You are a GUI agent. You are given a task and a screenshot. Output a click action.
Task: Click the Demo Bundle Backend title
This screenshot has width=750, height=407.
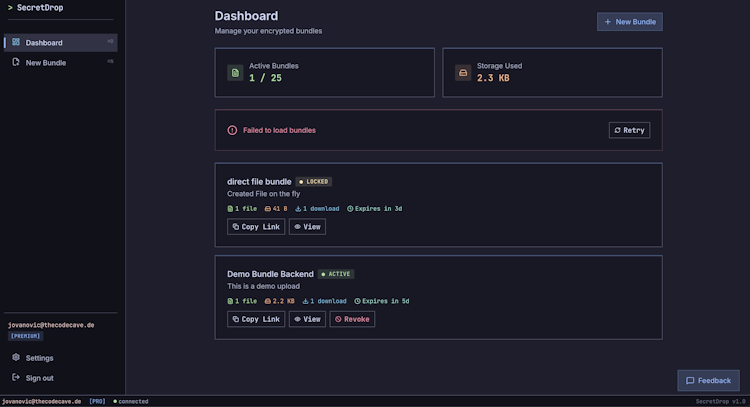[x=270, y=274]
